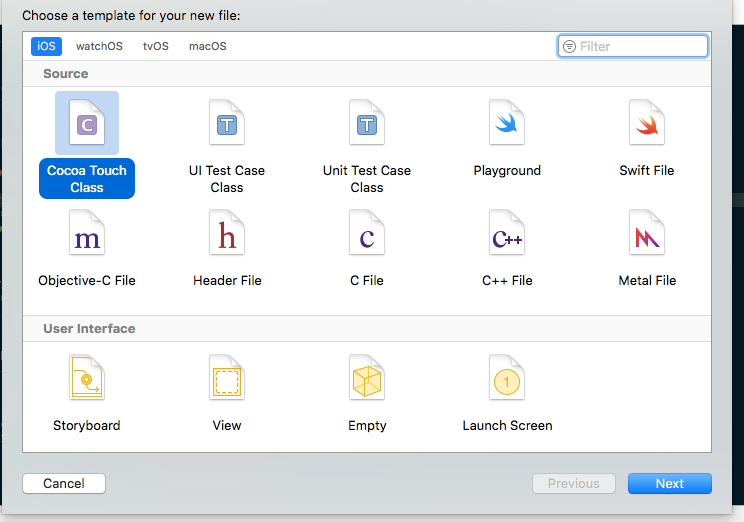Pick the Header File template icon
Screen dimensions: 744x522
point(227,233)
